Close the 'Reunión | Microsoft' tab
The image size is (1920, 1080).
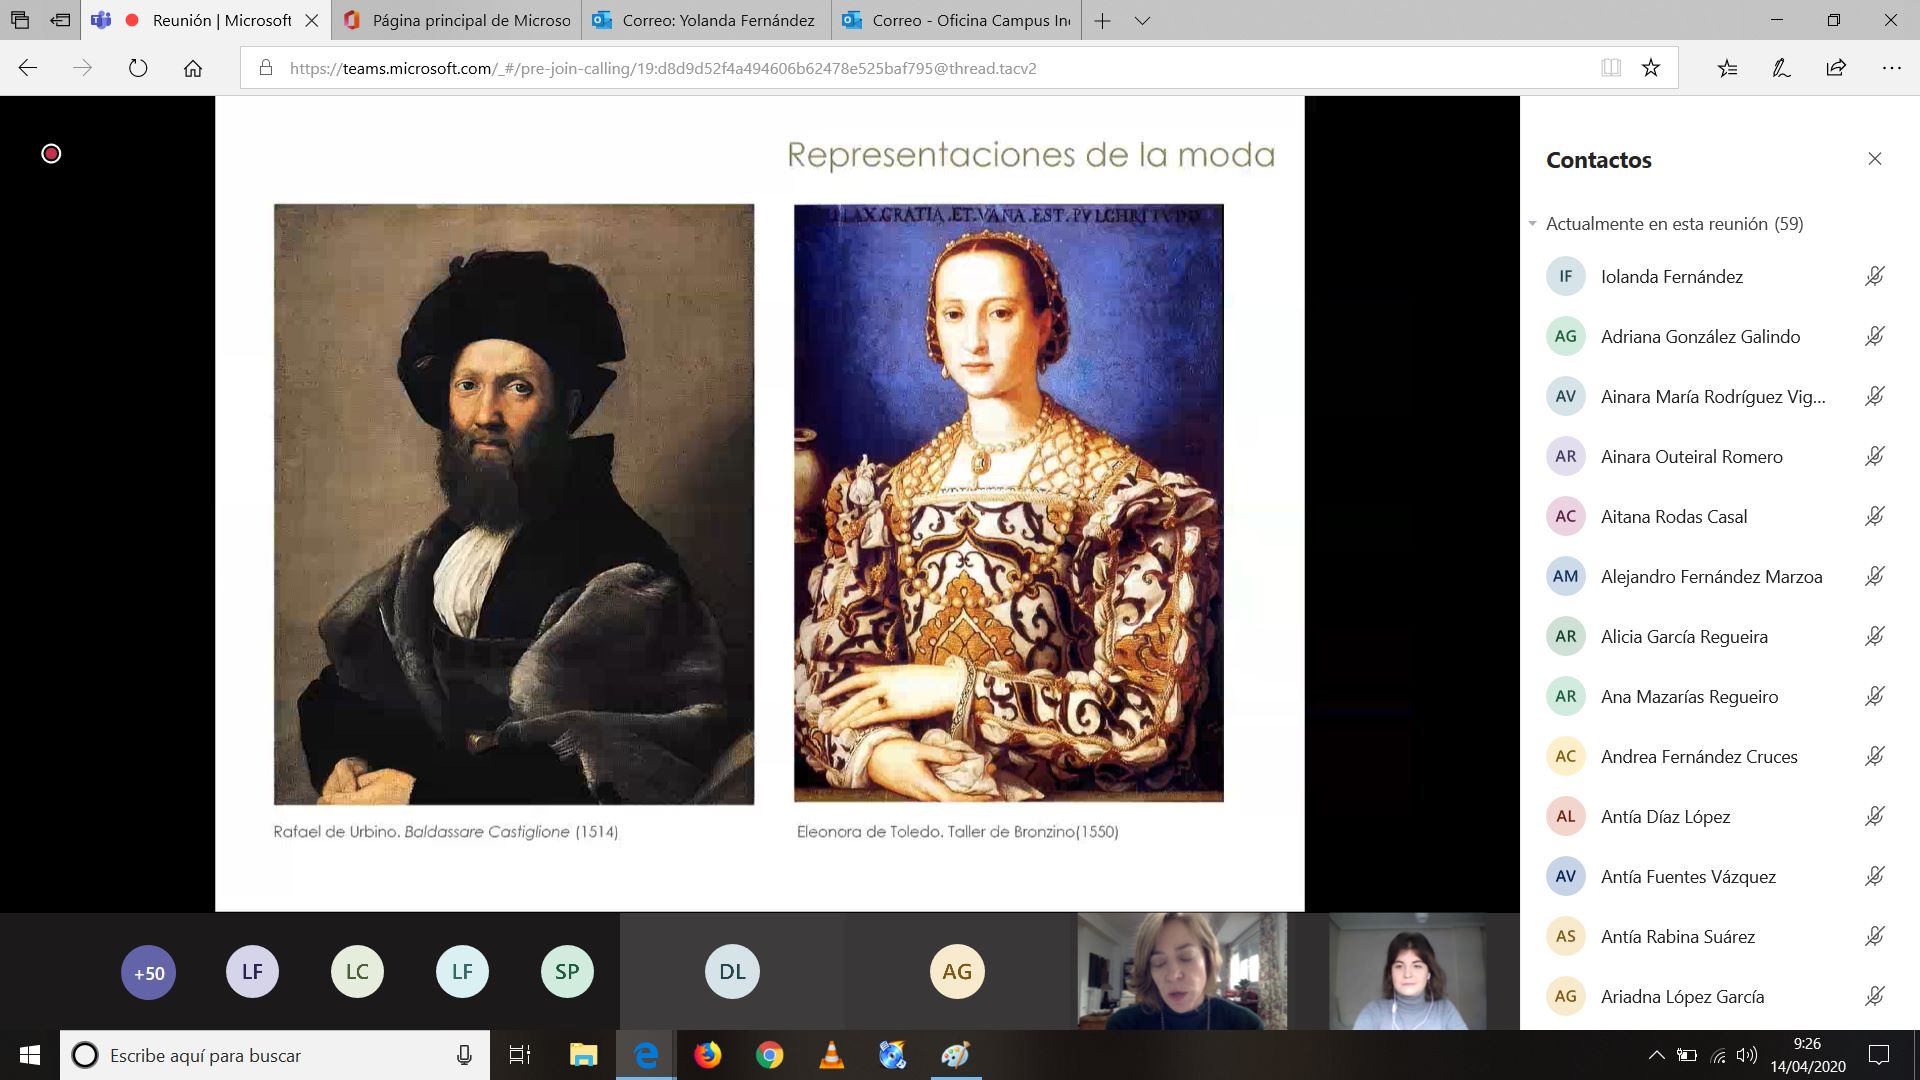(312, 20)
